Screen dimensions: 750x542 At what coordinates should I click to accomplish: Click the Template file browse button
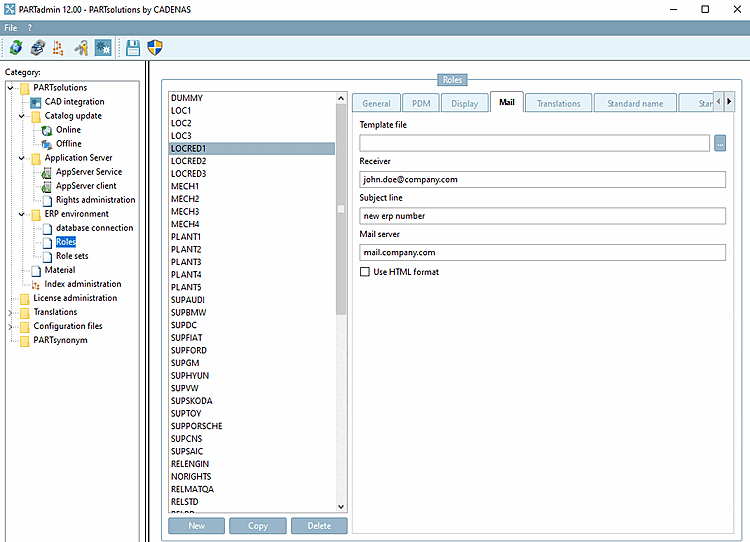[x=719, y=143]
